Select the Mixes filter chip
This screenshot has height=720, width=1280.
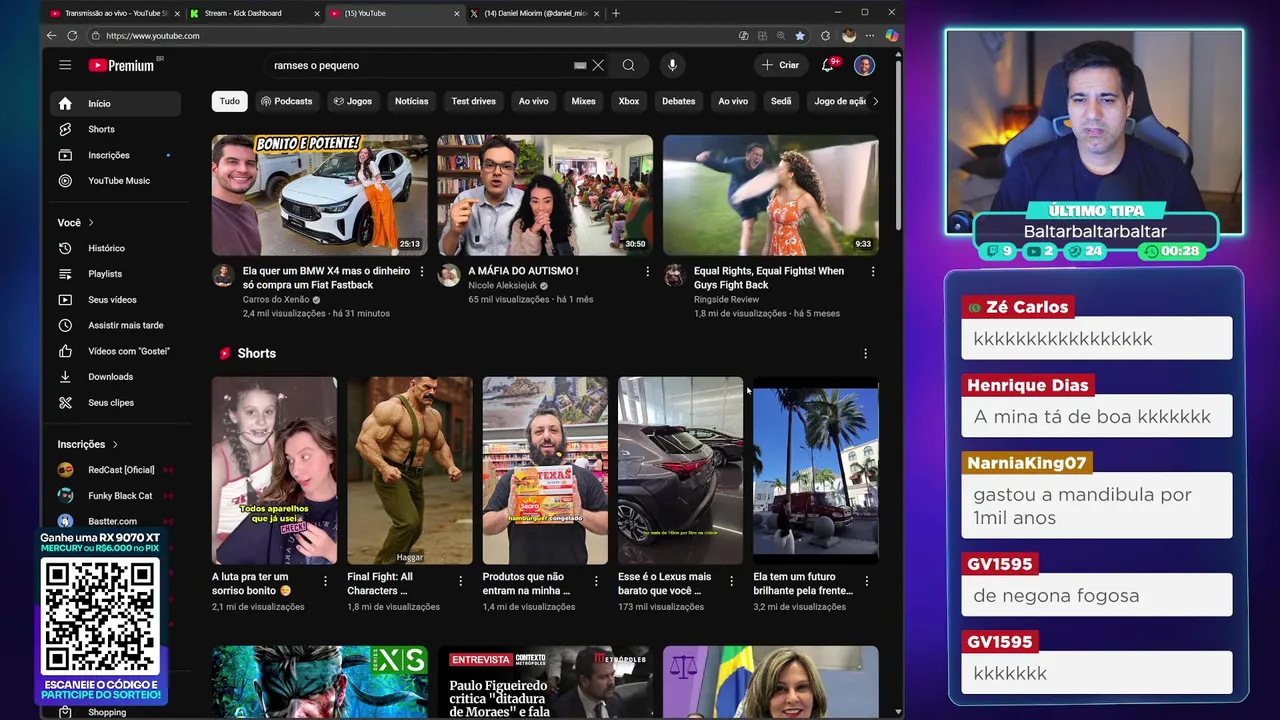click(x=583, y=101)
